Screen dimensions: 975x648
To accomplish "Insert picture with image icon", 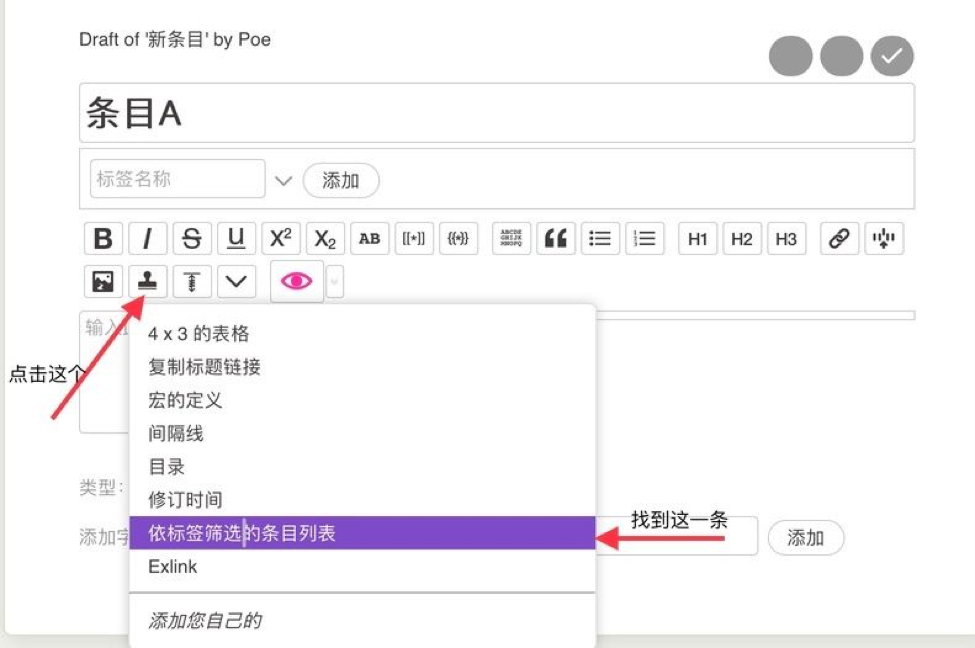I will pyautogui.click(x=103, y=282).
